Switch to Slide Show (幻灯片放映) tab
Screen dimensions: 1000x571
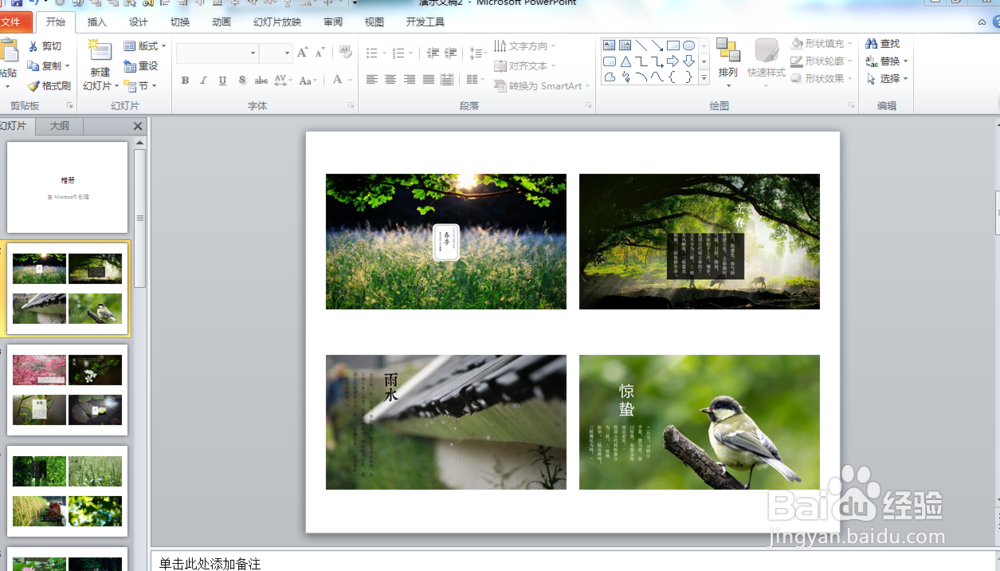coord(277,22)
